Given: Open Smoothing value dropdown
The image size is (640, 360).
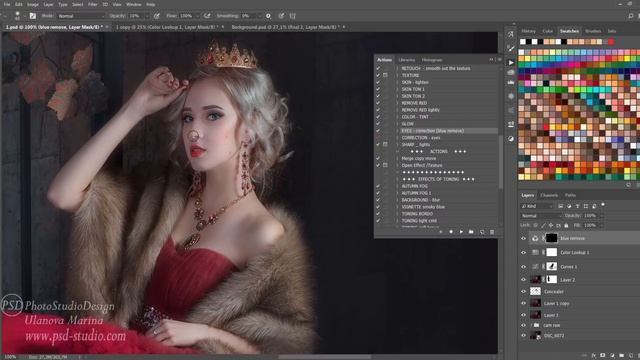Looking at the screenshot, I should point(259,16).
